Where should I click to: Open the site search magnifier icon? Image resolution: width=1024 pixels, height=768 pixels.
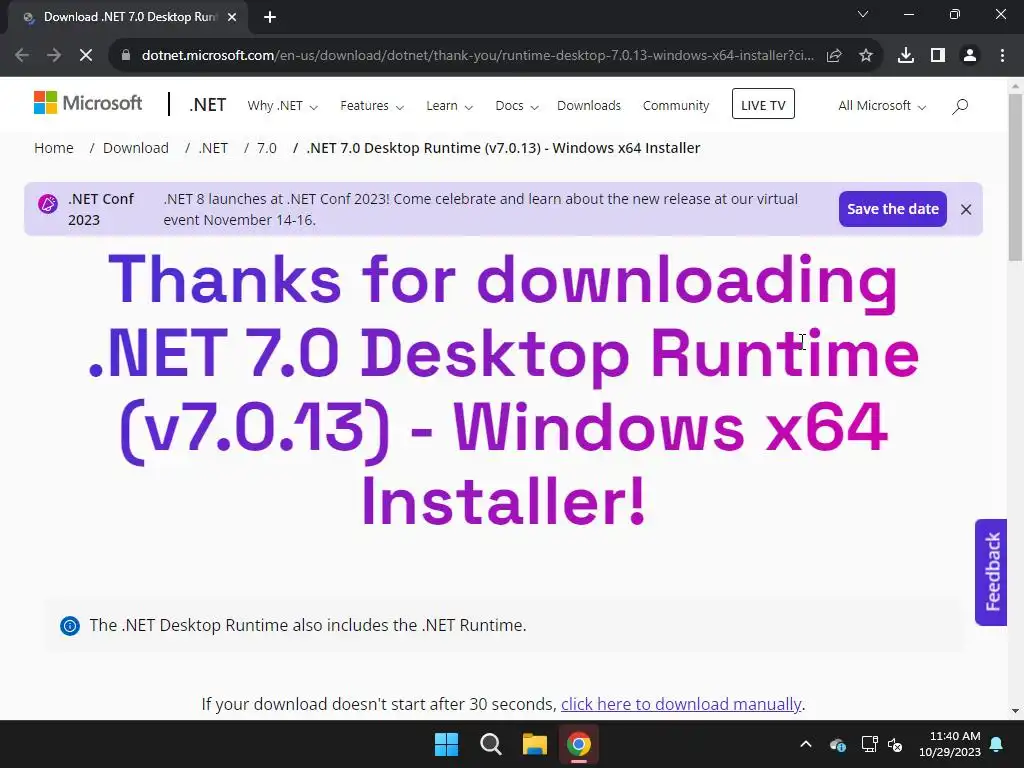[959, 106]
